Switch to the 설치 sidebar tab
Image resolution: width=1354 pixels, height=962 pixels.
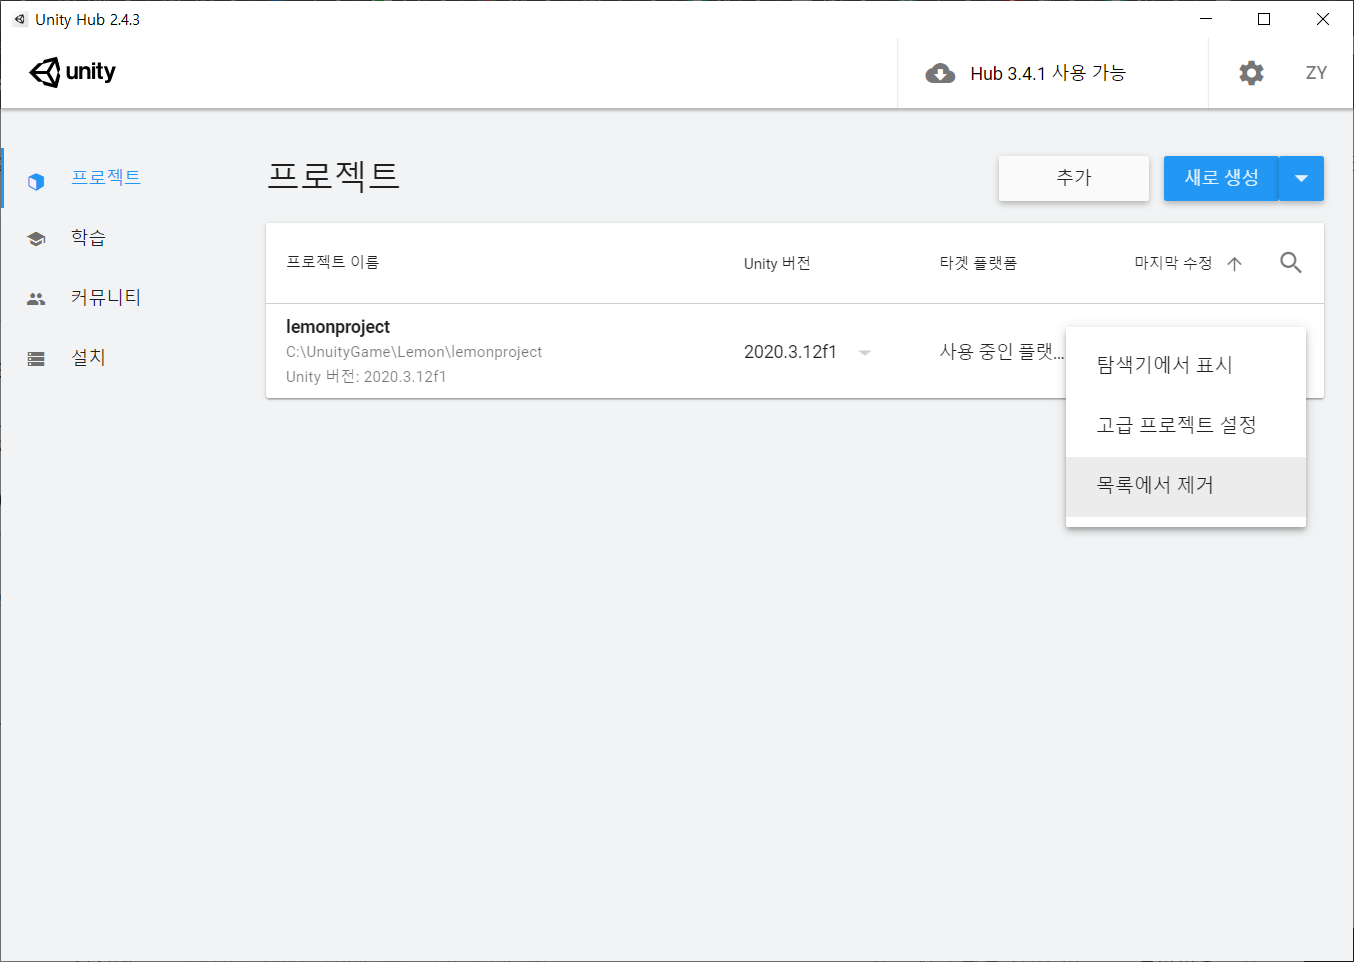click(88, 357)
